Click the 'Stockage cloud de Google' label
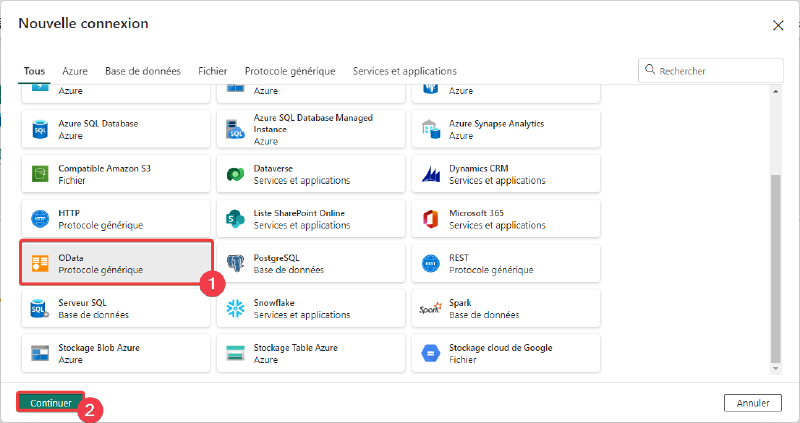The height and width of the screenshot is (423, 800). [501, 347]
